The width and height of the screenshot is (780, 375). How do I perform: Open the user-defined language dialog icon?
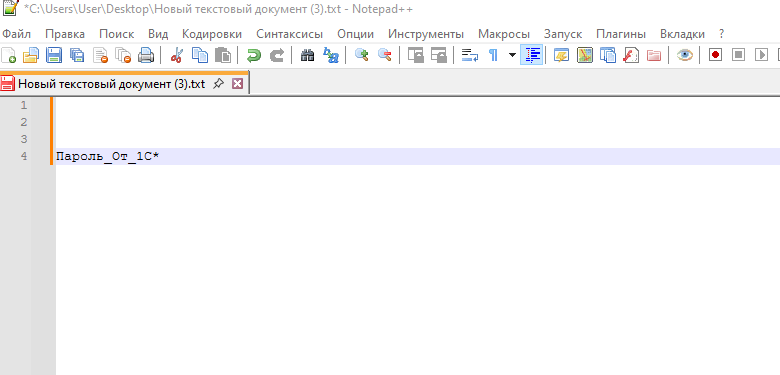point(562,55)
